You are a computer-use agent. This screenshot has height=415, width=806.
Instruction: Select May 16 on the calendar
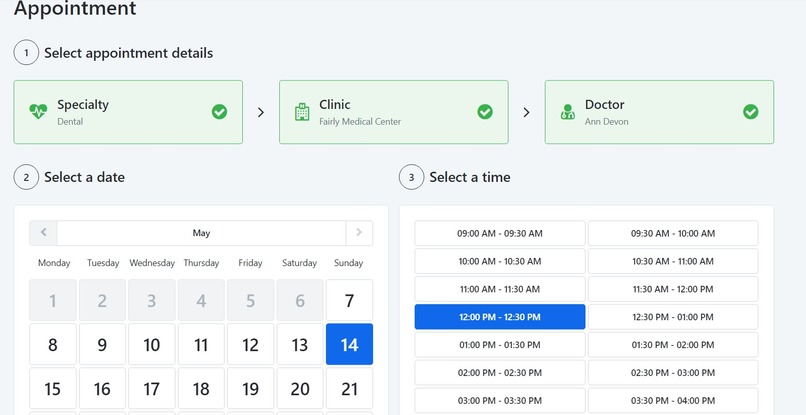click(x=102, y=388)
